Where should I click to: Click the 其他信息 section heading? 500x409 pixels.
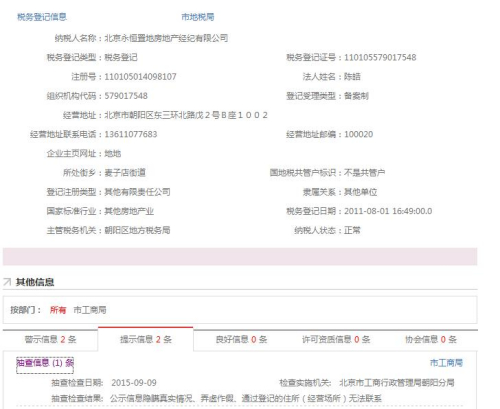[35, 282]
